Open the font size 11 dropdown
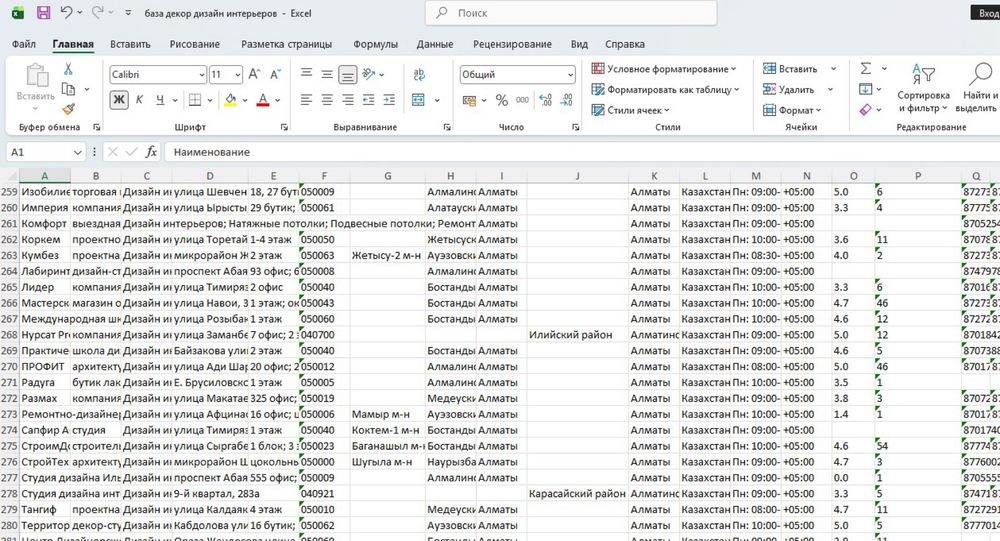This screenshot has height=541, width=1000. (x=237, y=75)
